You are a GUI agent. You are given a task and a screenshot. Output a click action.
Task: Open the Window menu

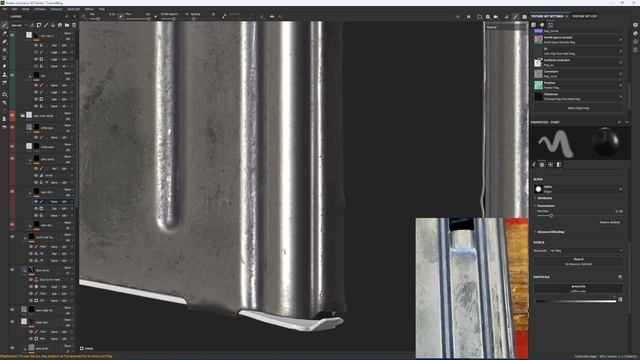click(x=40, y=9)
